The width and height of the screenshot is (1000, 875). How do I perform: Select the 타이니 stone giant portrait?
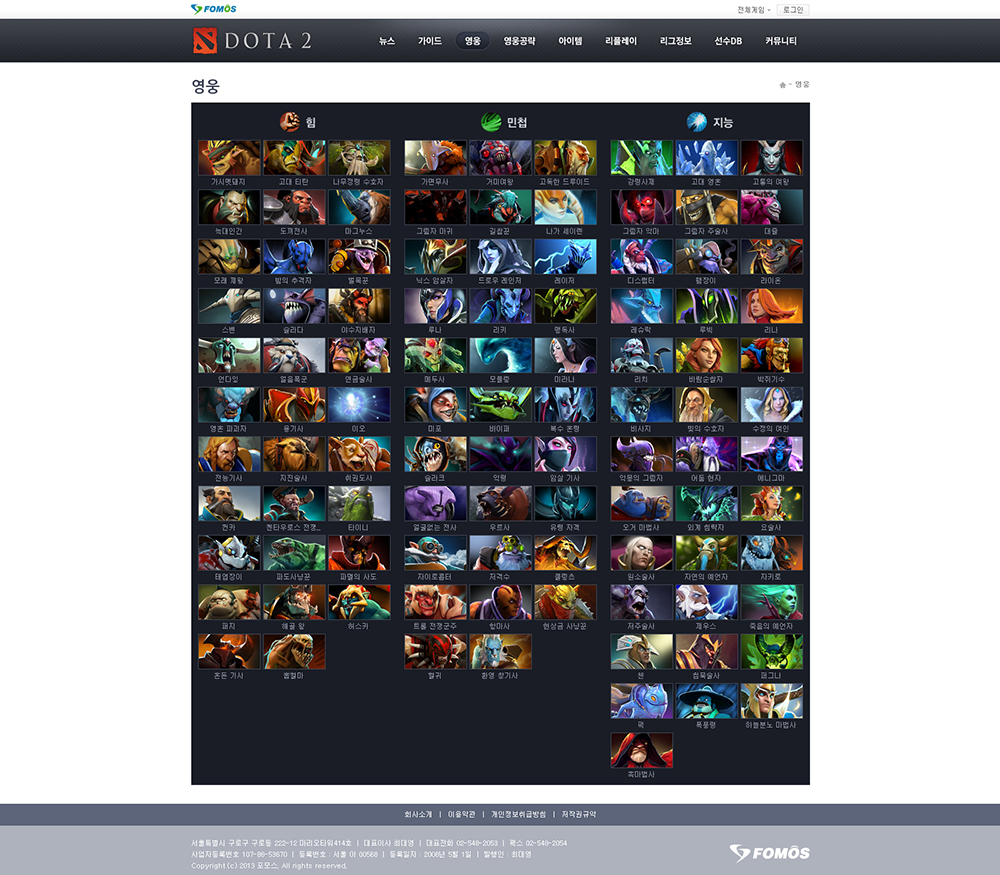(359, 503)
